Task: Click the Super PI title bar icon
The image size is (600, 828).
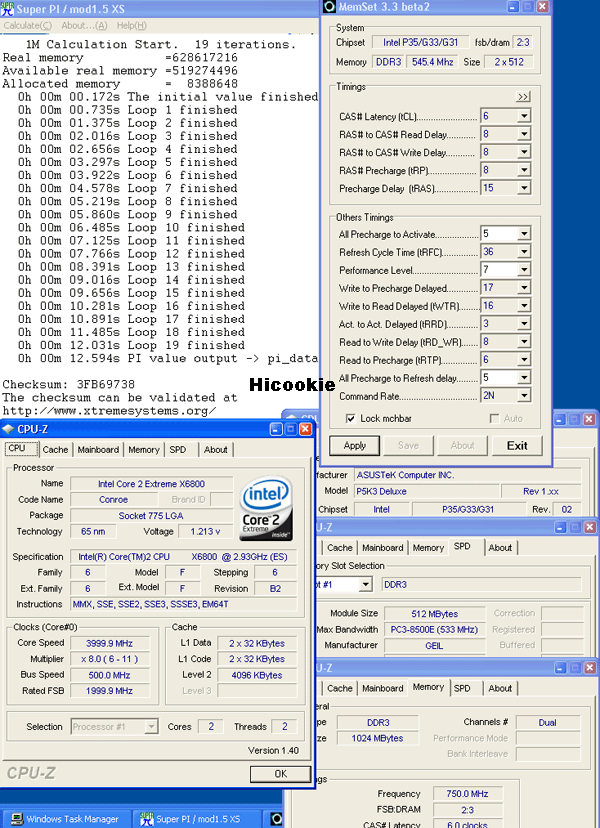Action: click(7, 9)
